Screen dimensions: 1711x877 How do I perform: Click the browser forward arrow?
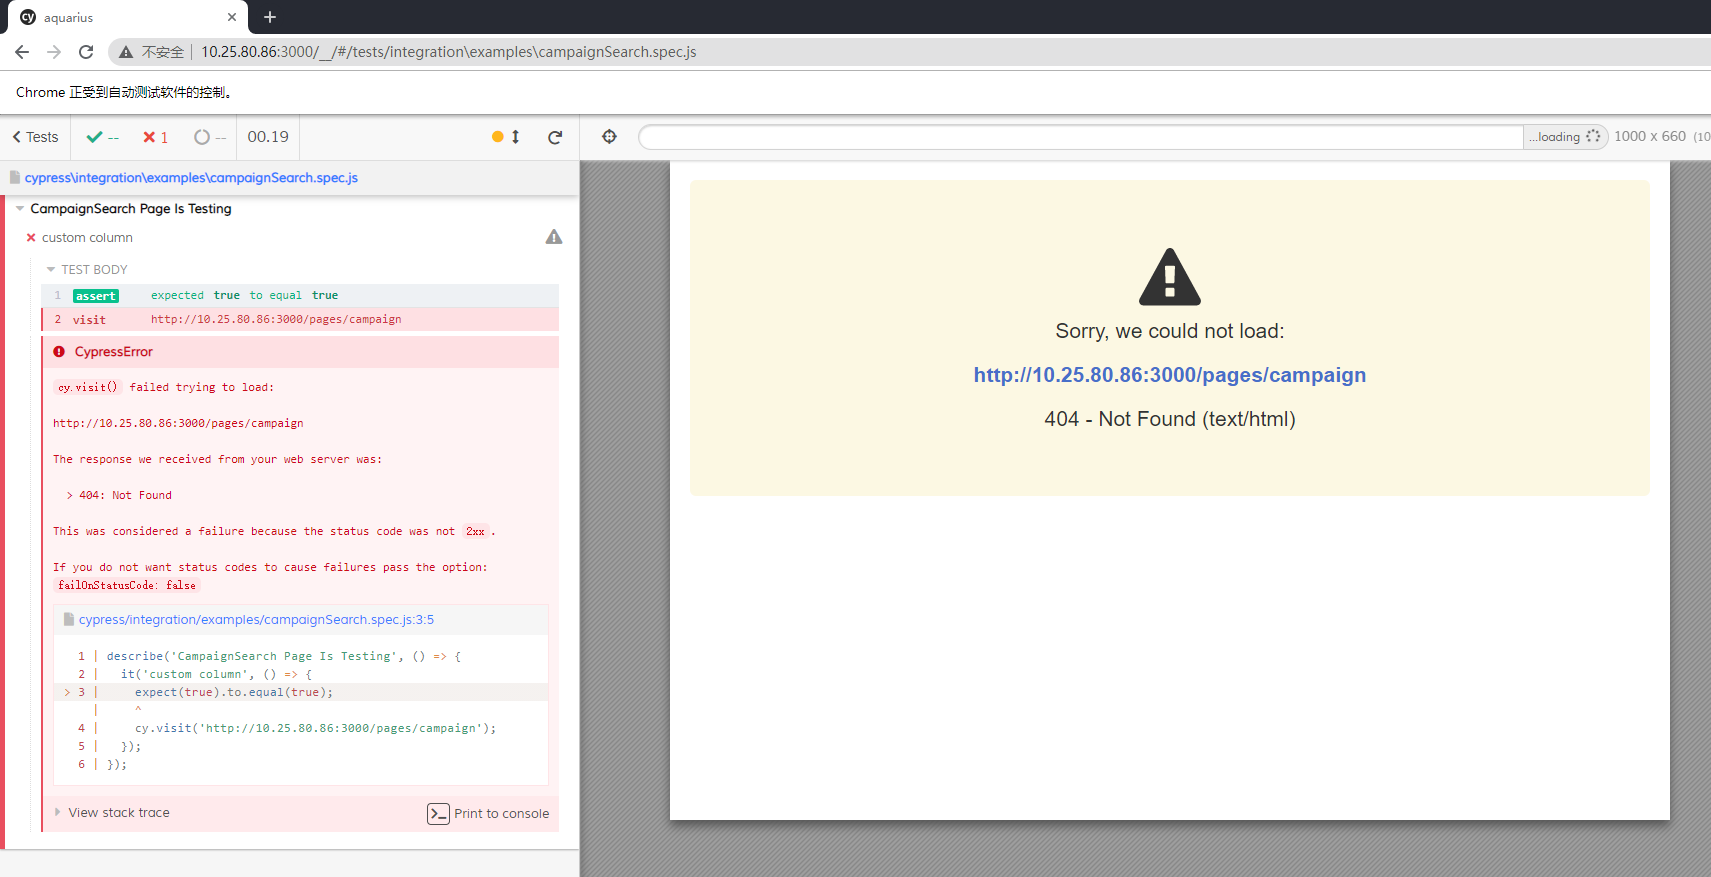(x=54, y=52)
